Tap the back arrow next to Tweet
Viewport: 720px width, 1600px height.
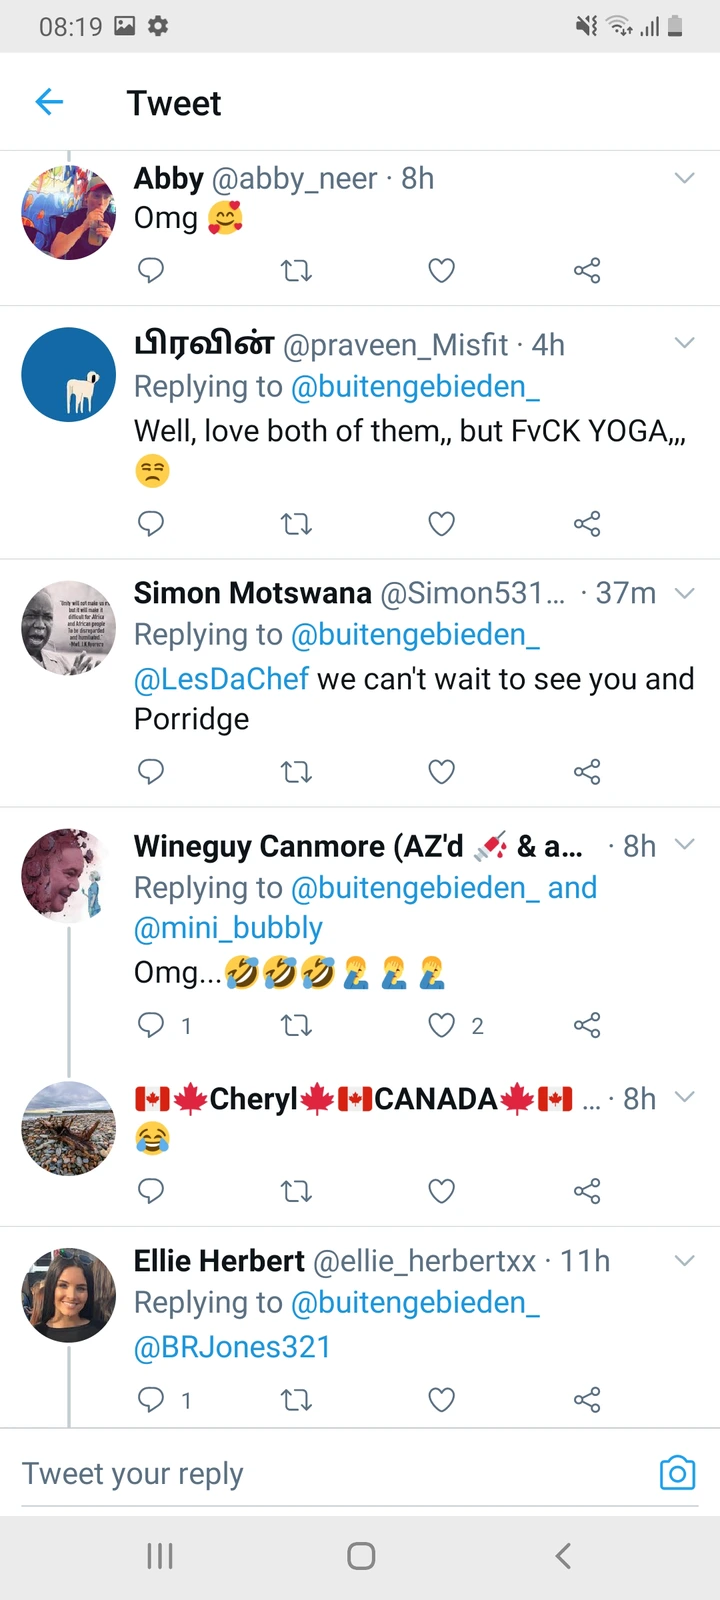(x=49, y=102)
